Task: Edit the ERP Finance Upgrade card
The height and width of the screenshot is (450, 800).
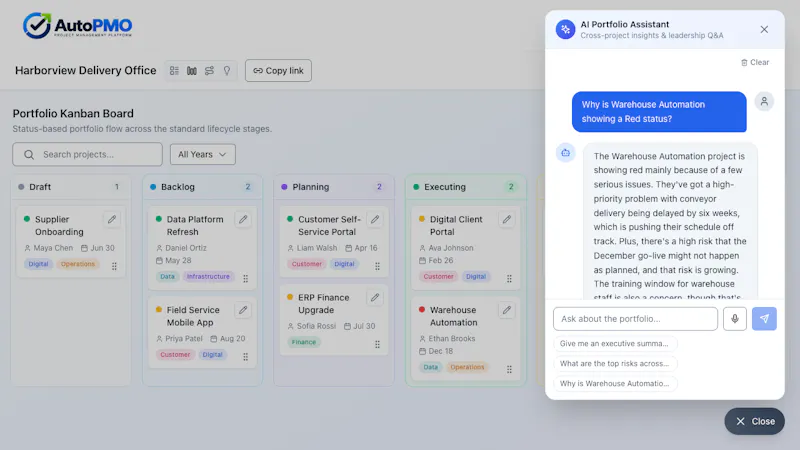Action: (x=375, y=297)
